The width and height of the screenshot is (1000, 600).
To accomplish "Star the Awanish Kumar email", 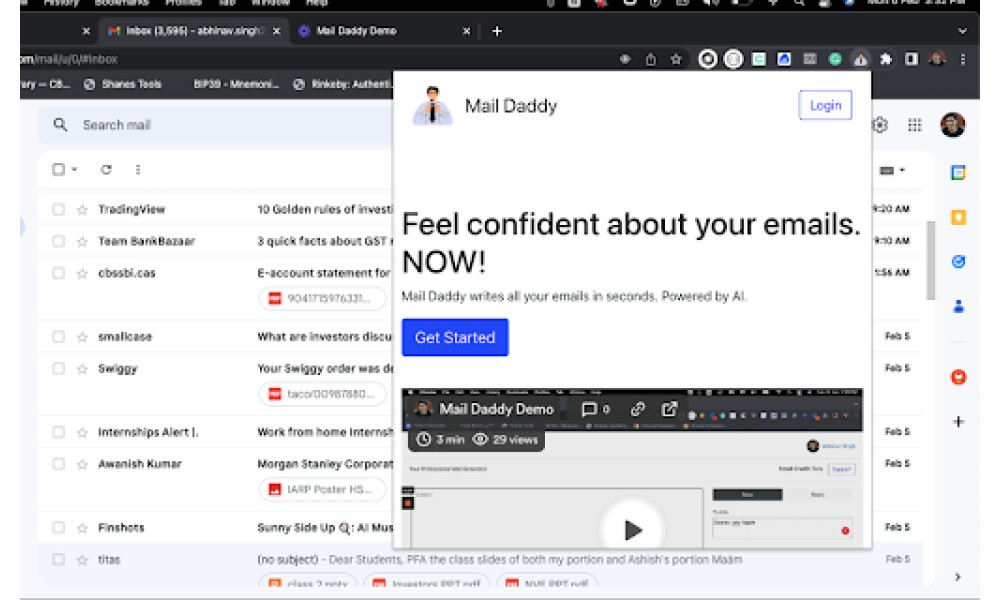I will click(x=82, y=464).
